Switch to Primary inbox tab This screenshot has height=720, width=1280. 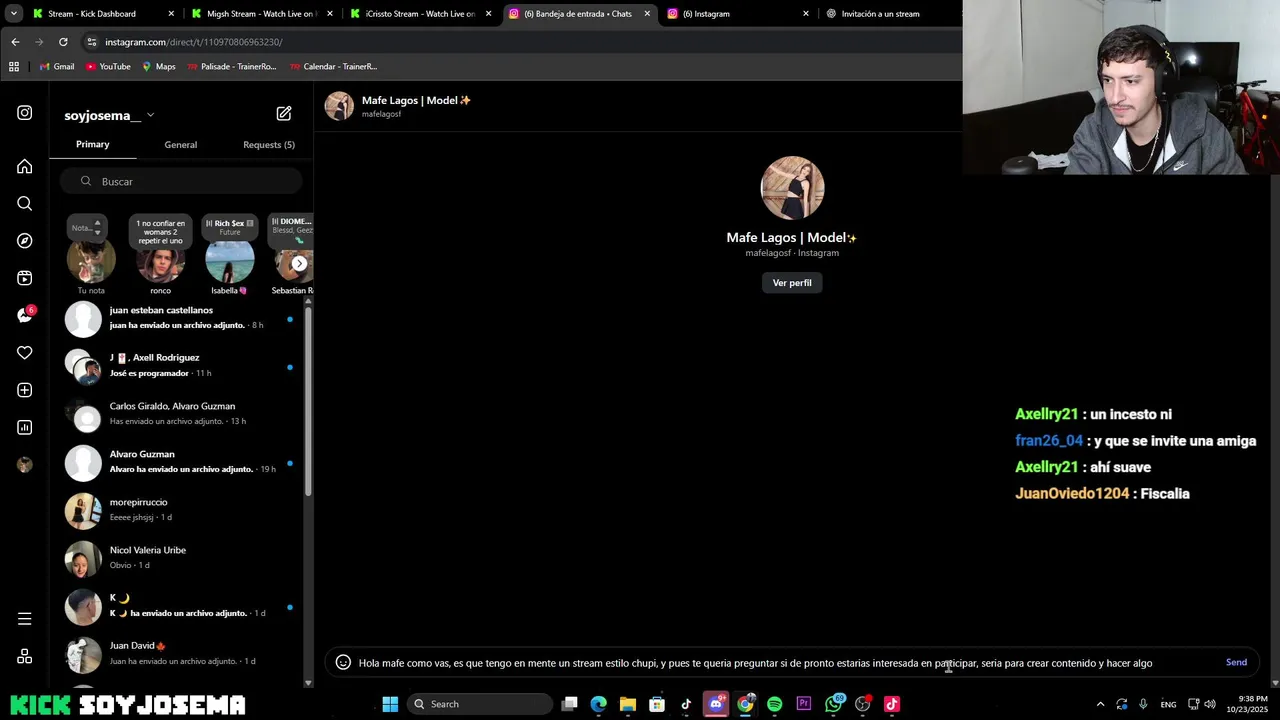point(93,144)
